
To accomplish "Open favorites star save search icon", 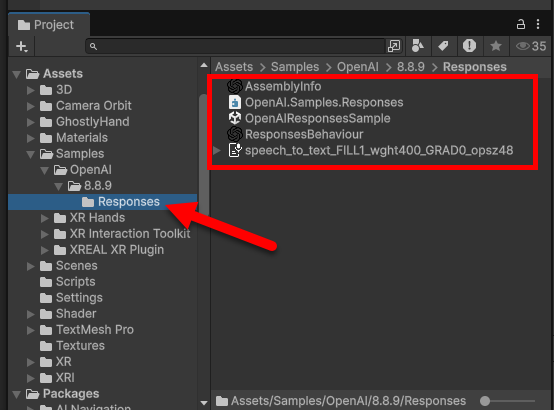I will tap(496, 46).
